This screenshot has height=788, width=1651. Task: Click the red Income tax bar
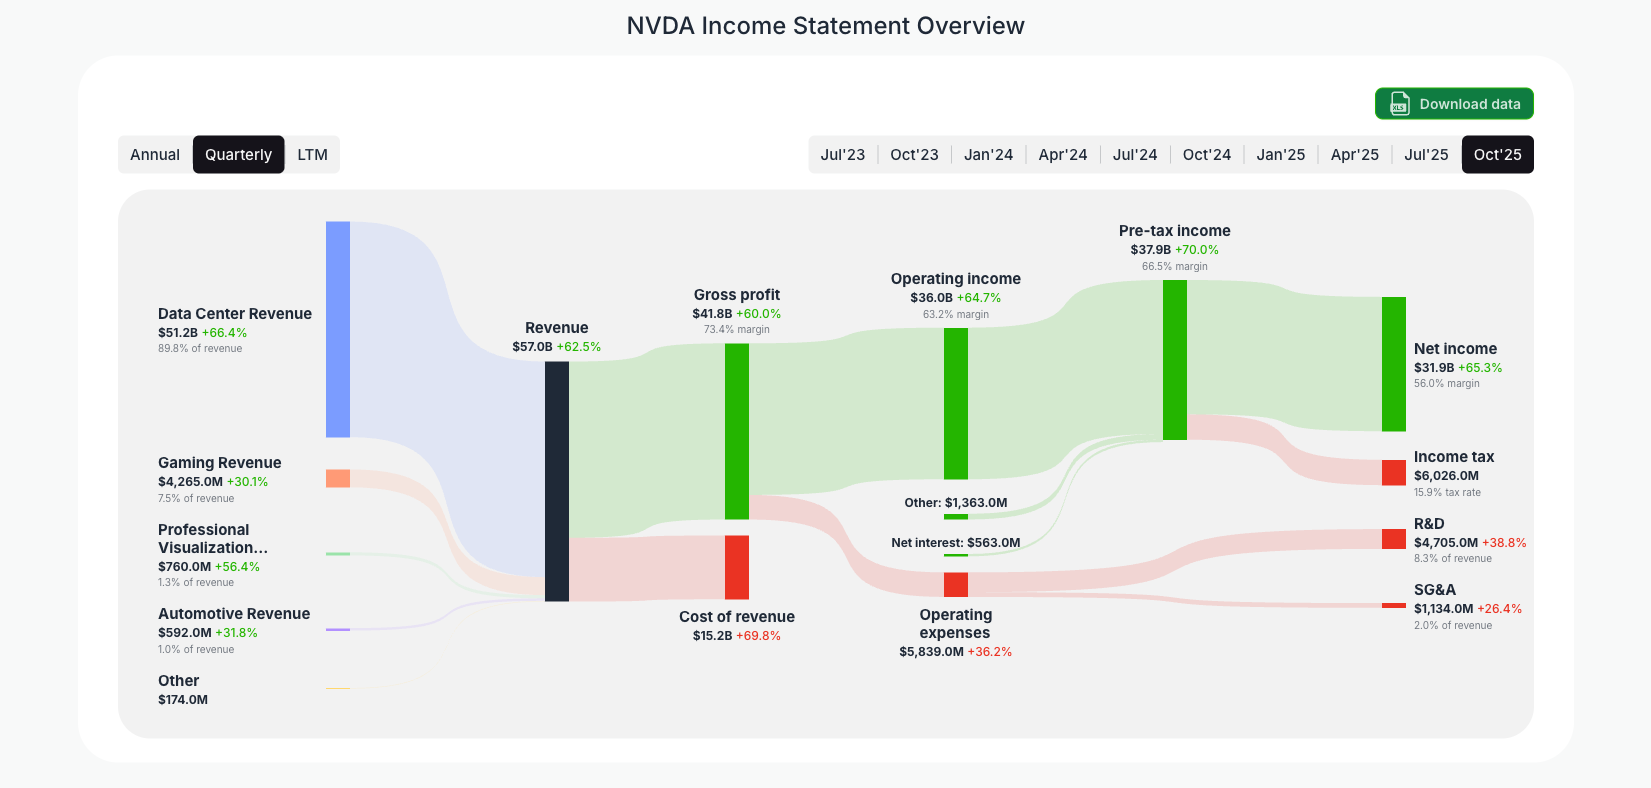coord(1394,473)
